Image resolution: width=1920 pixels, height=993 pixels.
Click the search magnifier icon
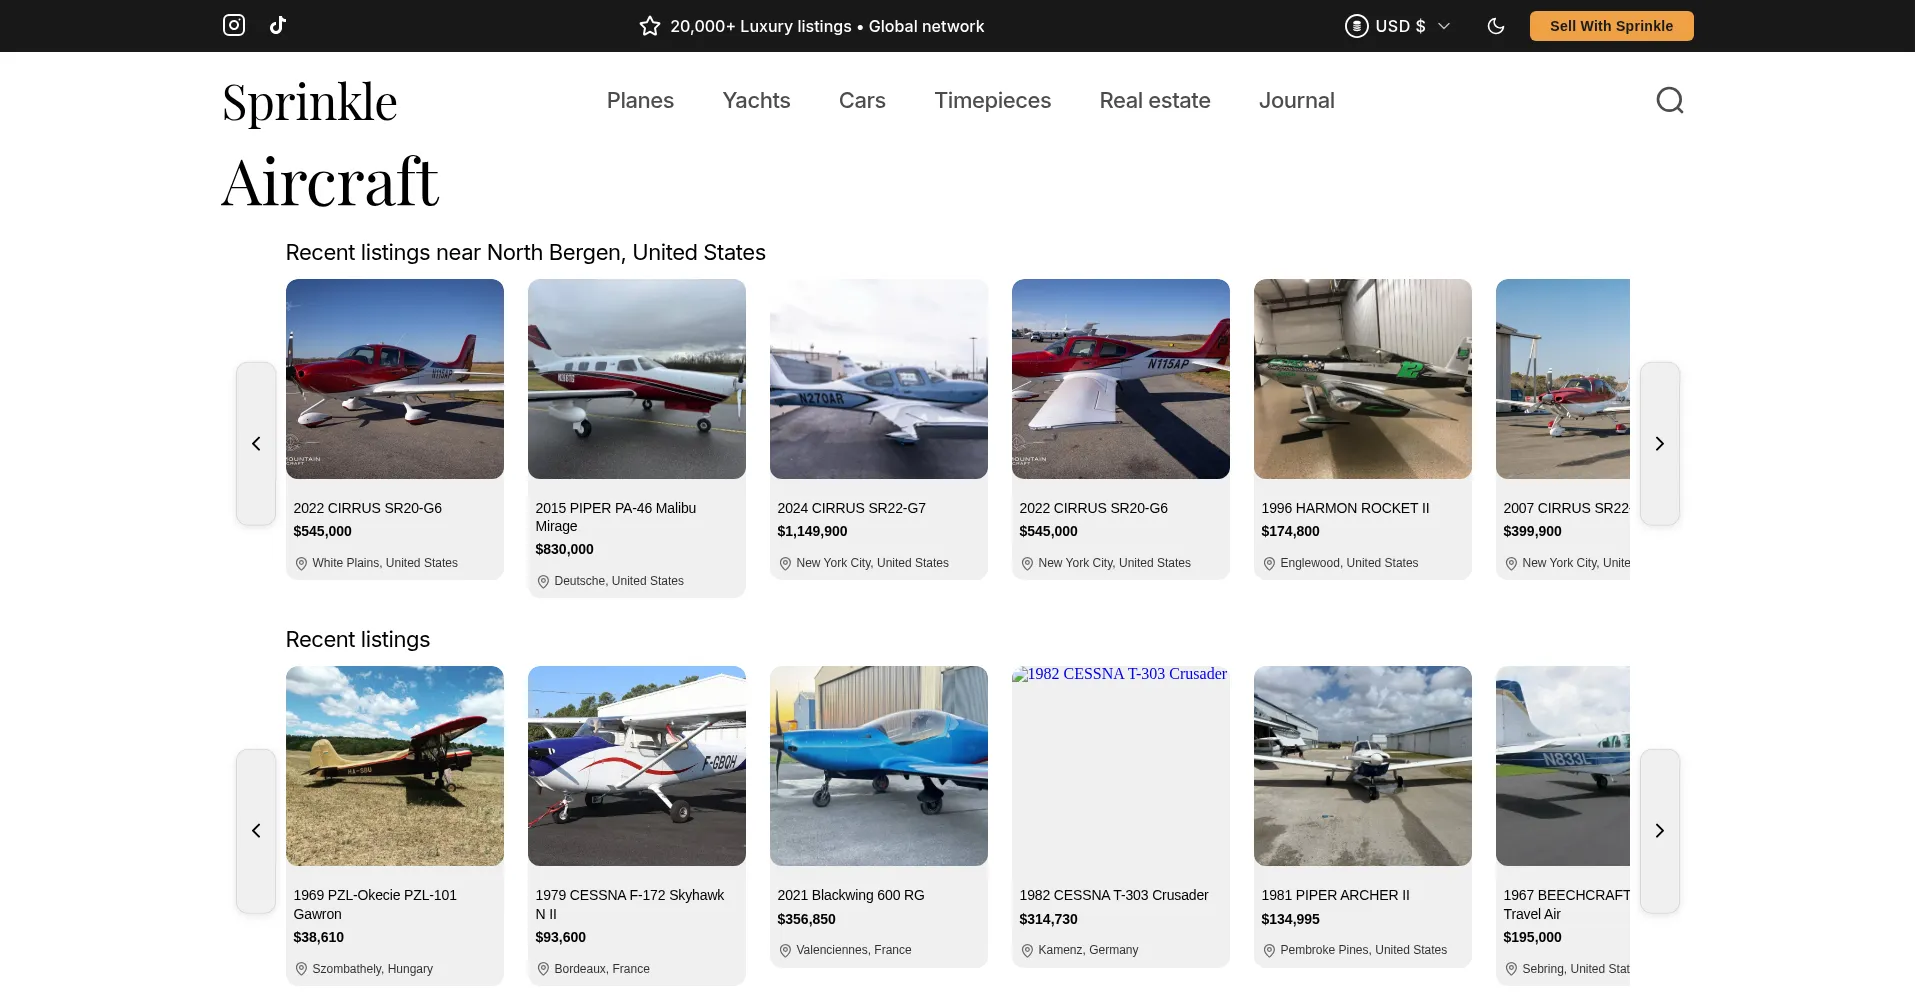tap(1669, 100)
